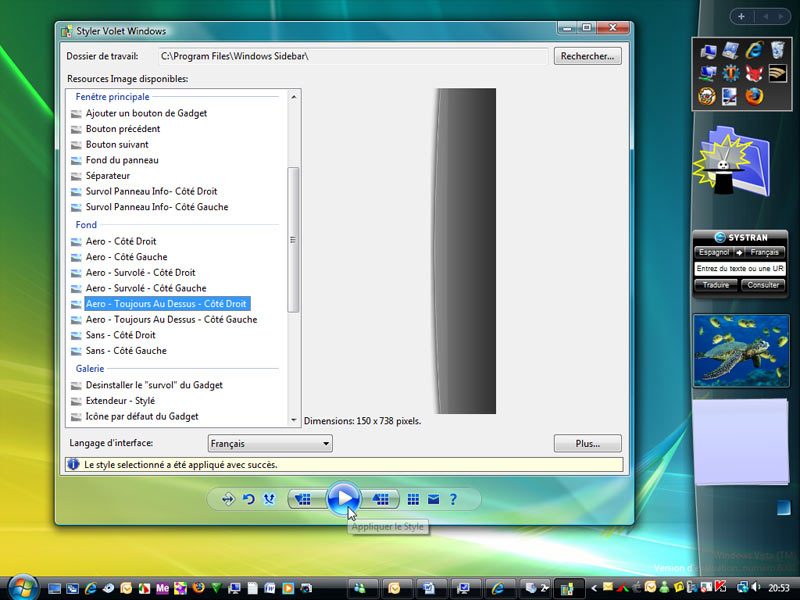Viewport: 800px width, 600px height.
Task: Click the question mark help icon
Action: click(452, 499)
